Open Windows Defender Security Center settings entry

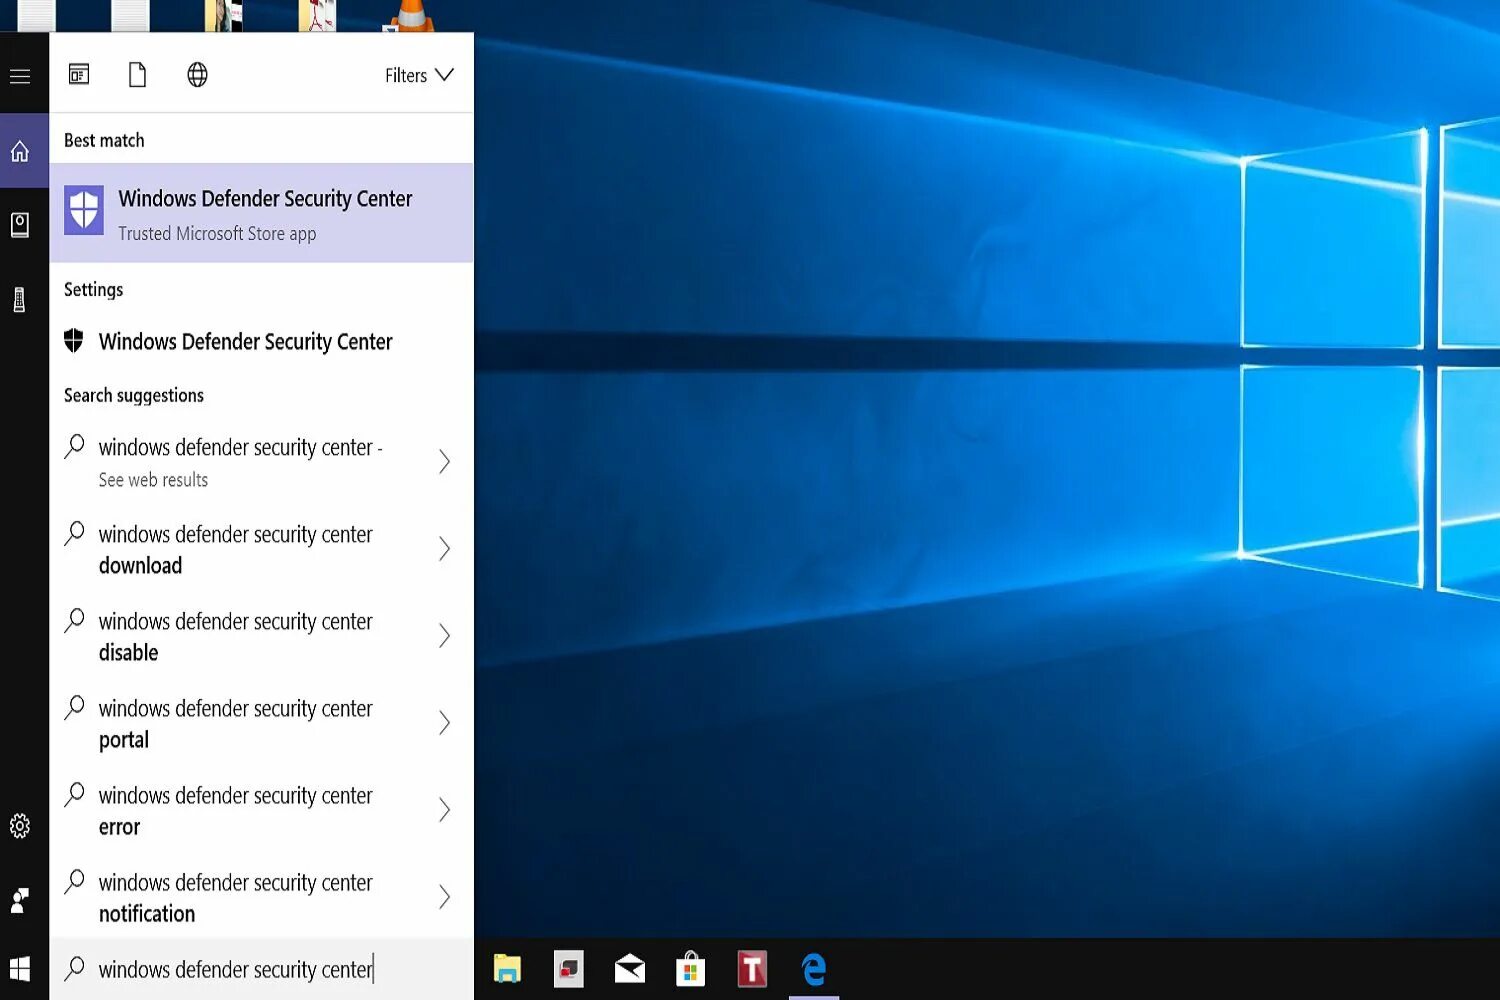pos(261,342)
